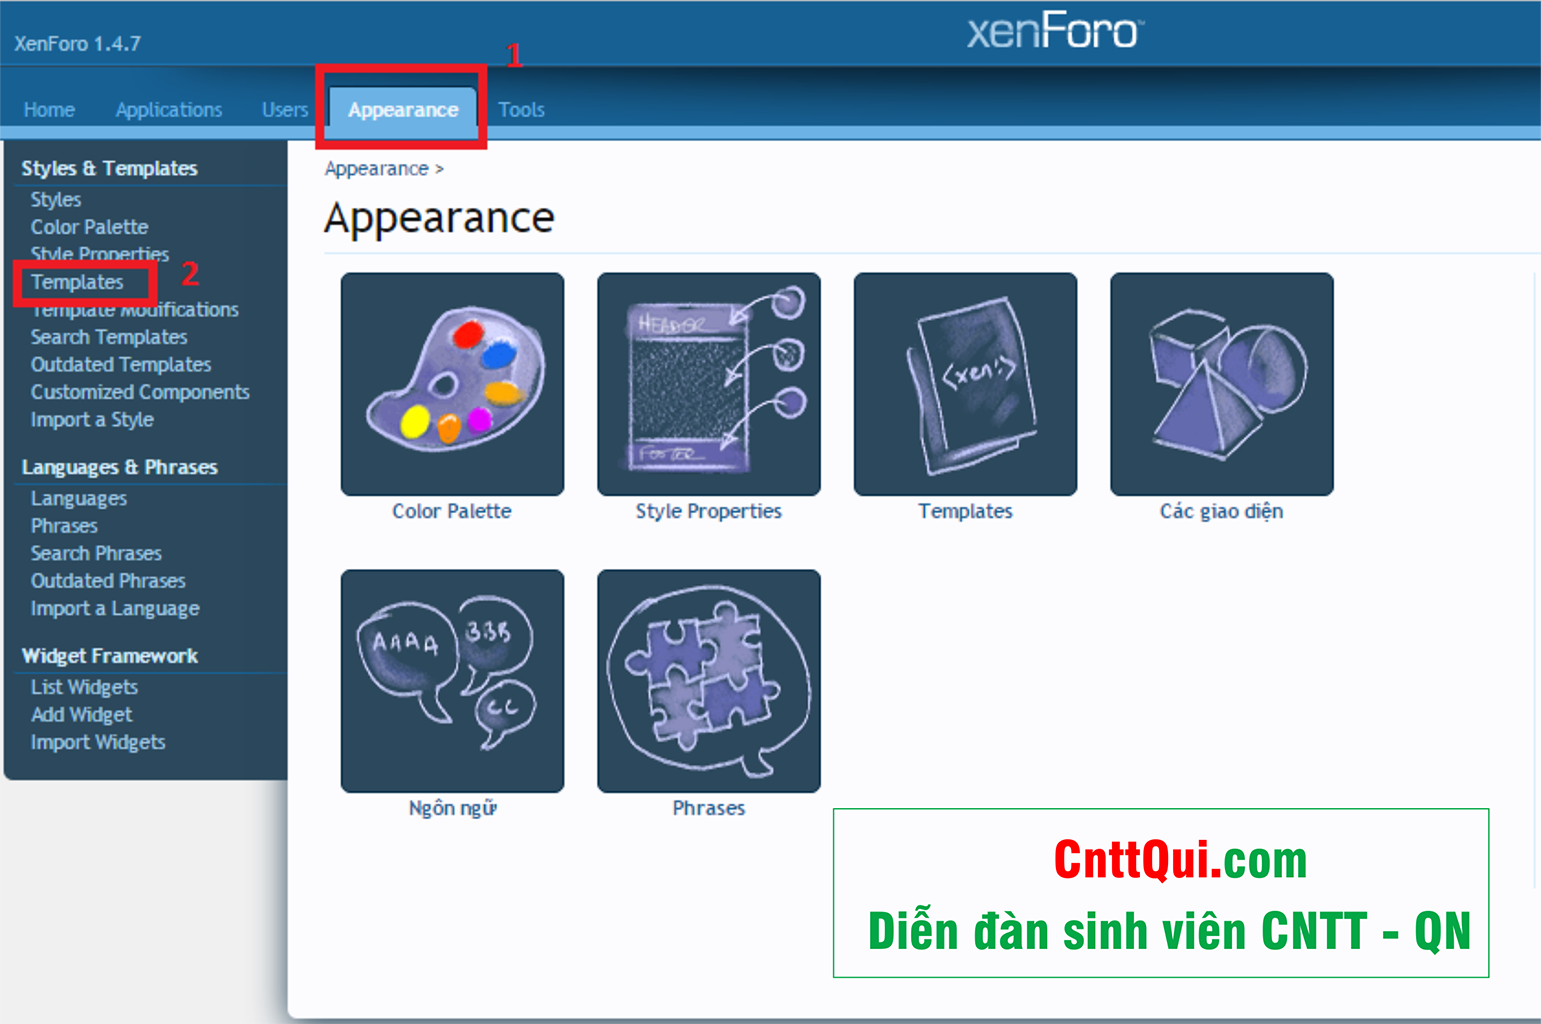Screen dimensions: 1541x1024
Task: Click the Appearance page title
Action: (x=439, y=218)
